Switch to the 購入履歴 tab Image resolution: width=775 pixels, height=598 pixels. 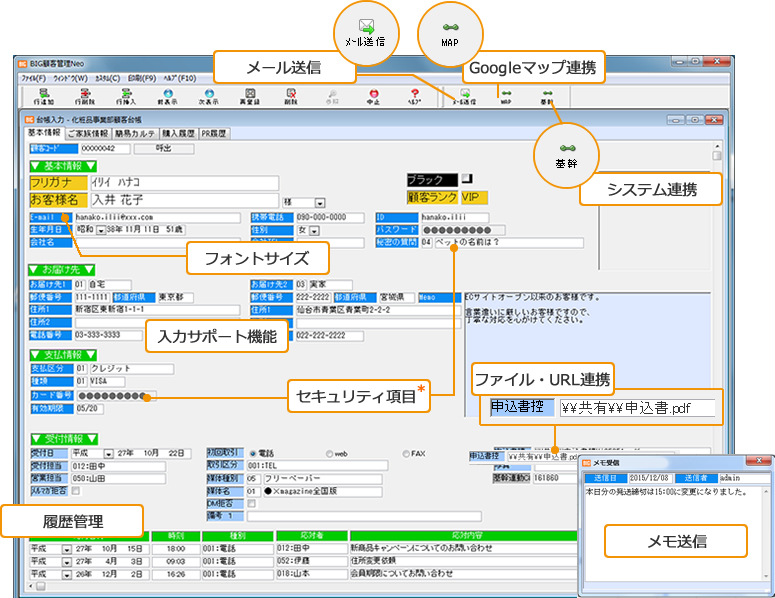(178, 133)
